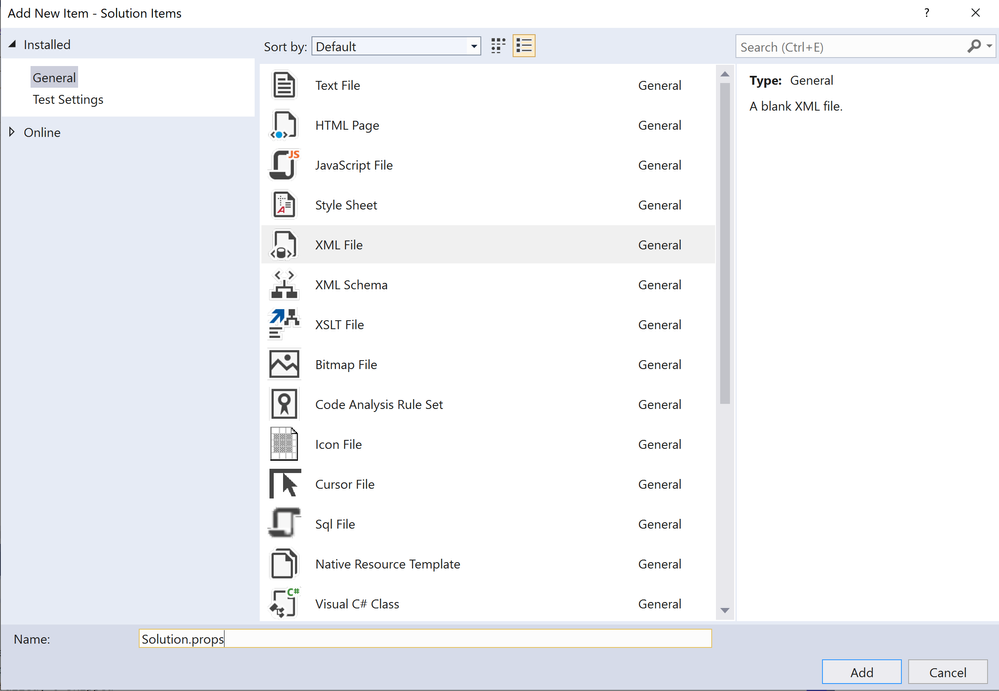Click the 'Code Analysis Rule Set' label
This screenshot has width=999, height=691.
click(x=379, y=404)
